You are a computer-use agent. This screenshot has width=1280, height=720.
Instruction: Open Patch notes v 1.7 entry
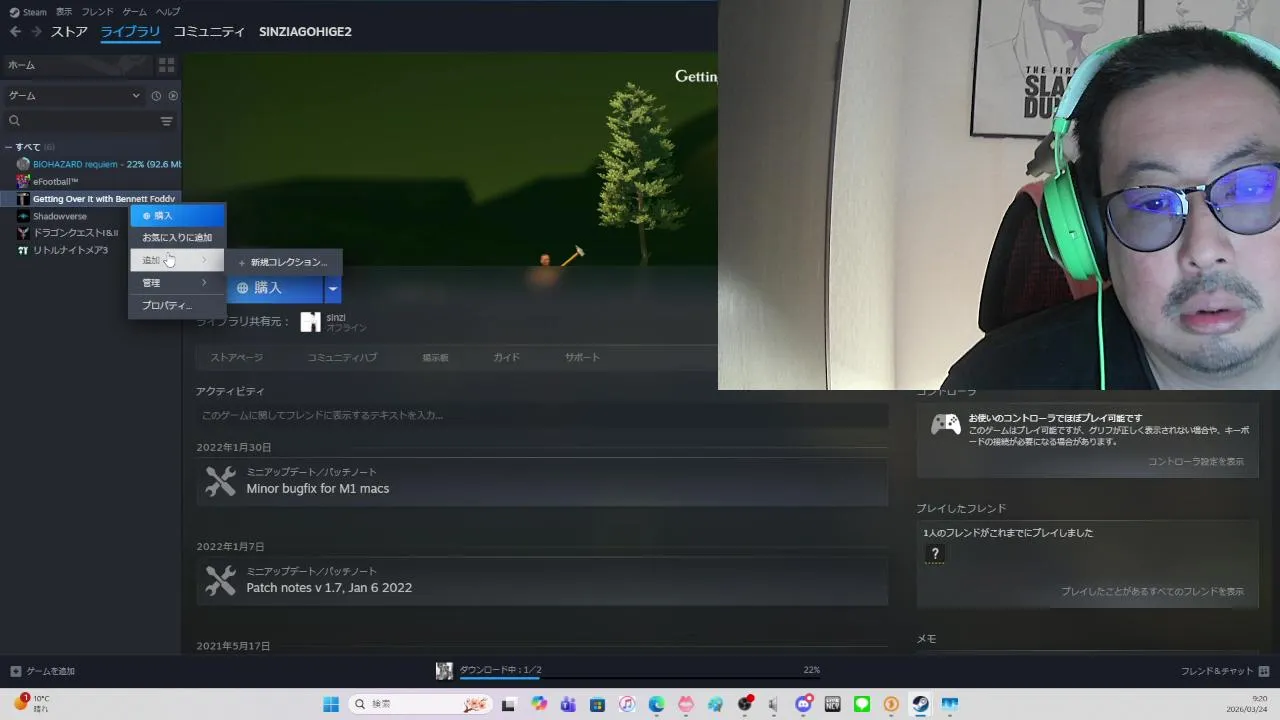[542, 580]
